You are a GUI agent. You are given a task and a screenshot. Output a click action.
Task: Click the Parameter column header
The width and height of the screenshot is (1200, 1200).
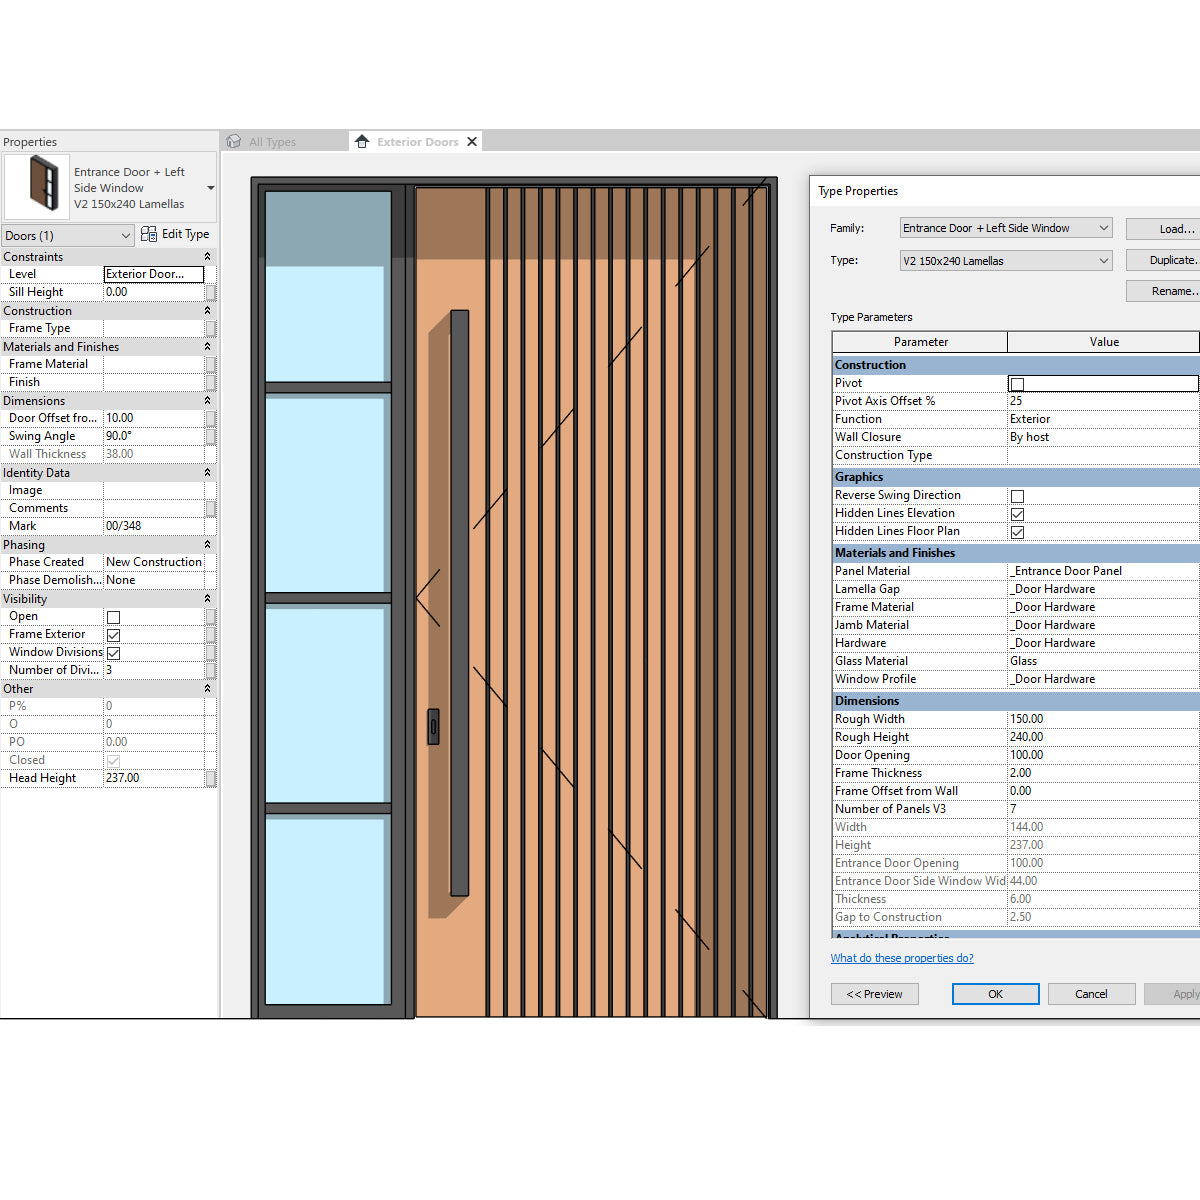point(920,342)
